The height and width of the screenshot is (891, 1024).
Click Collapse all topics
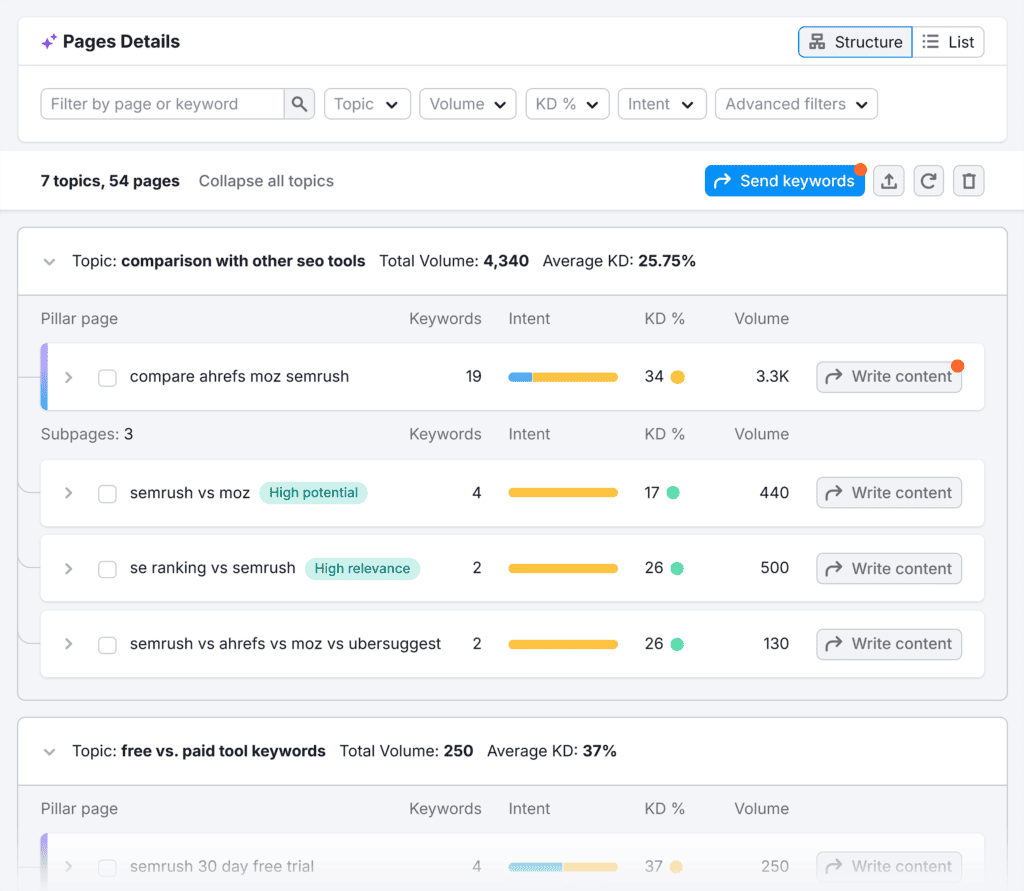coord(266,180)
